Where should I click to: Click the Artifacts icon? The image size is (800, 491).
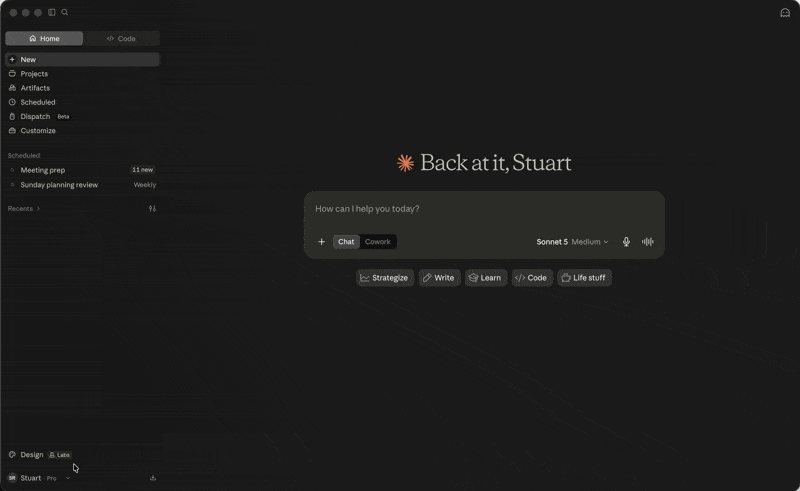tap(12, 88)
